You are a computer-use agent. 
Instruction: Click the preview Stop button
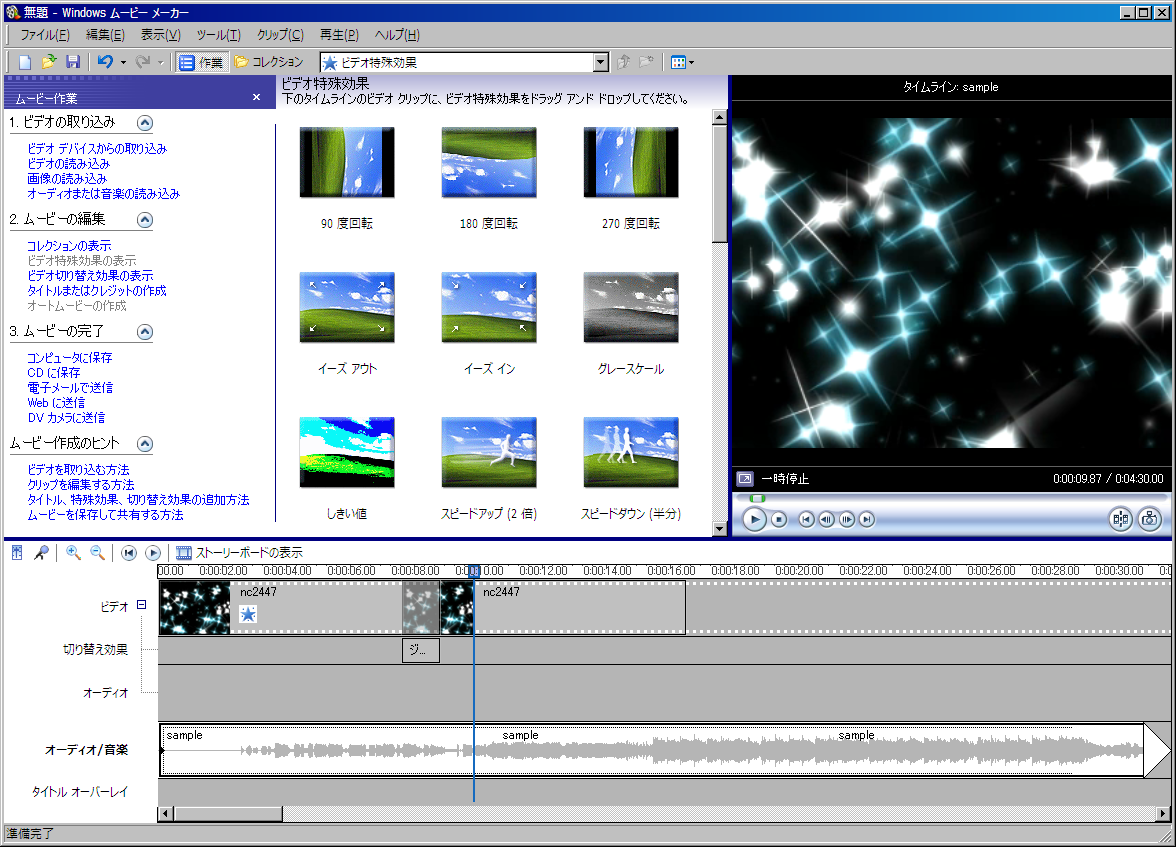[x=779, y=519]
